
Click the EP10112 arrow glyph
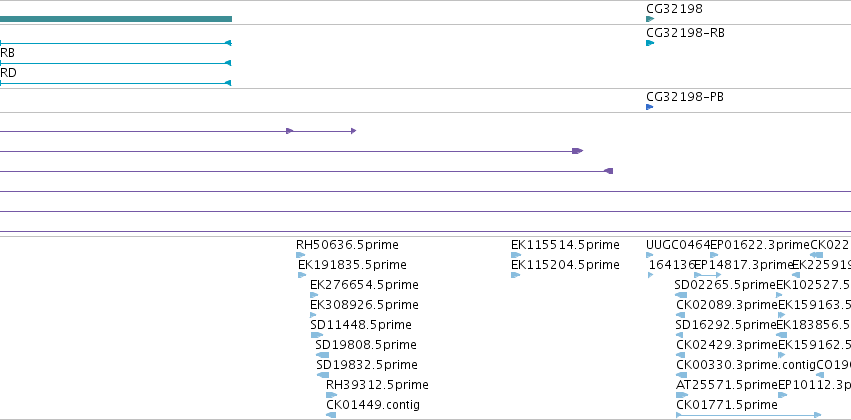pos(783,395)
